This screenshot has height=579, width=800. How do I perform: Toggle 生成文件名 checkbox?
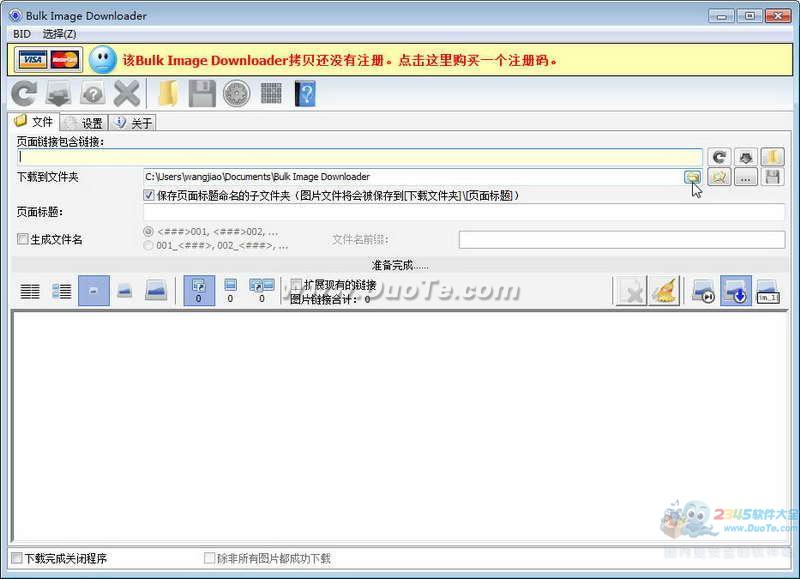(23, 240)
